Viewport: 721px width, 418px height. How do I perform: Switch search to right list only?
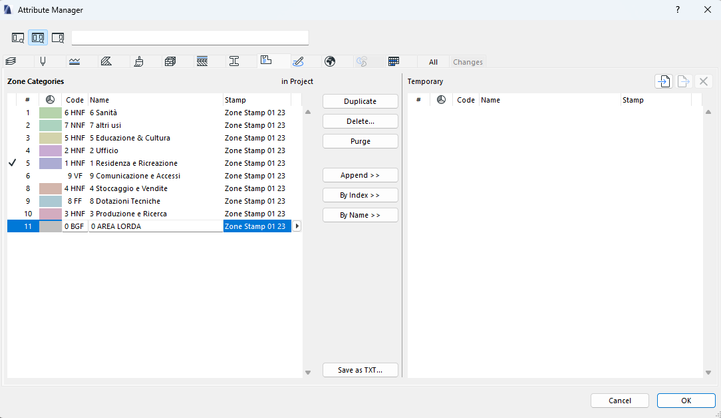pyautogui.click(x=57, y=38)
